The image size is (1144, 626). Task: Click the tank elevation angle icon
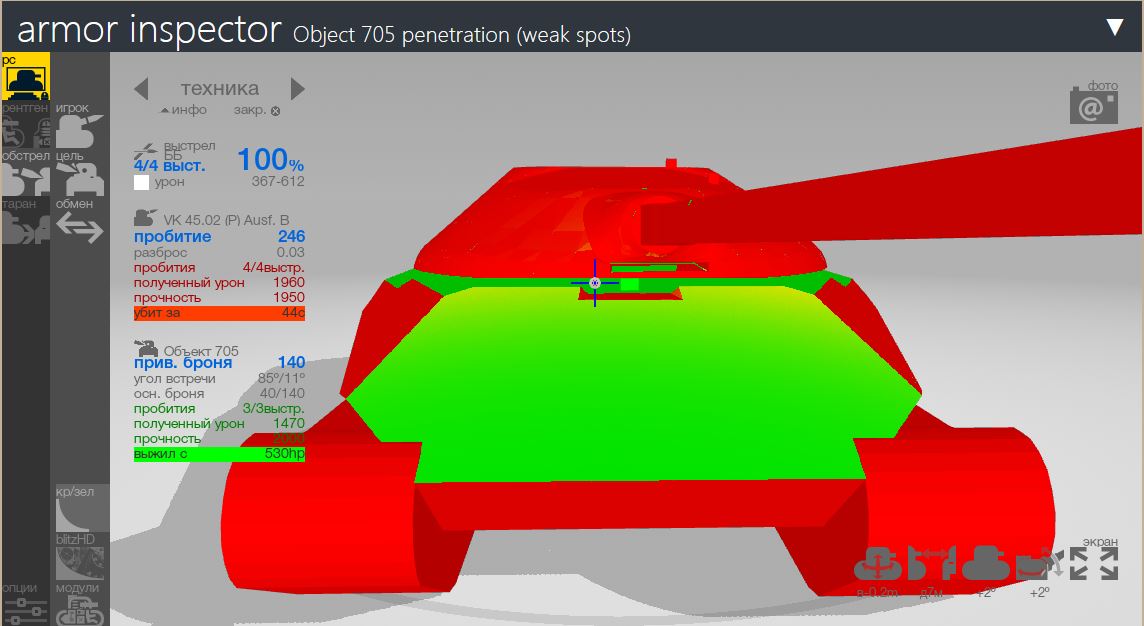[986, 563]
